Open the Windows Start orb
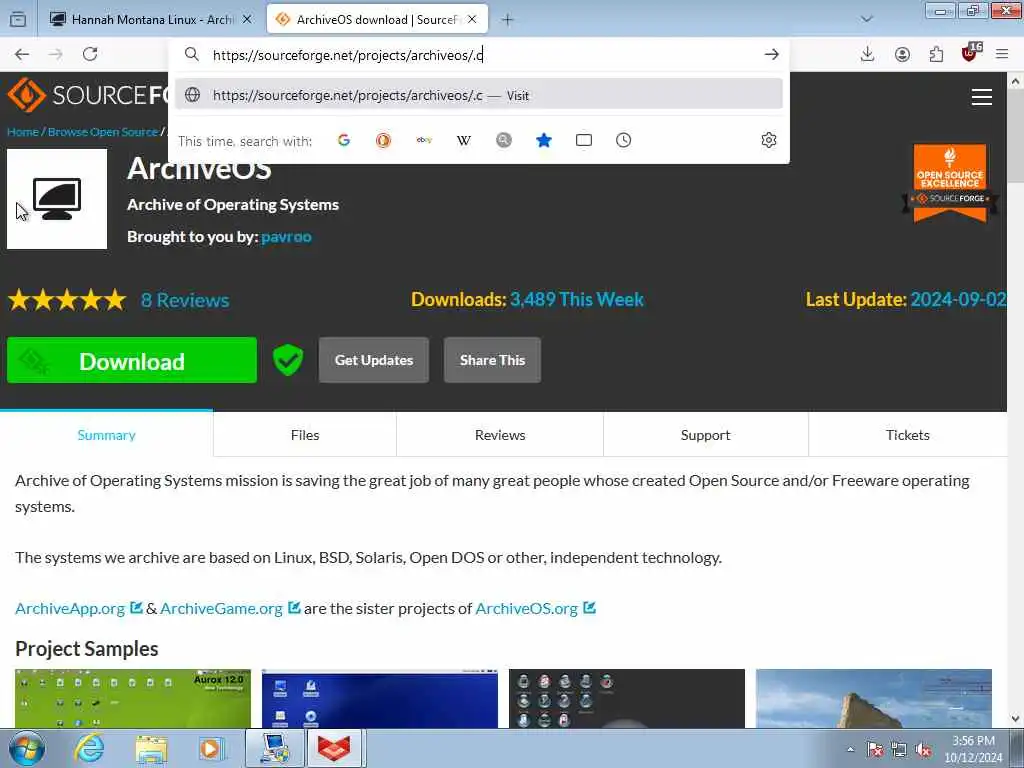 click(27, 748)
